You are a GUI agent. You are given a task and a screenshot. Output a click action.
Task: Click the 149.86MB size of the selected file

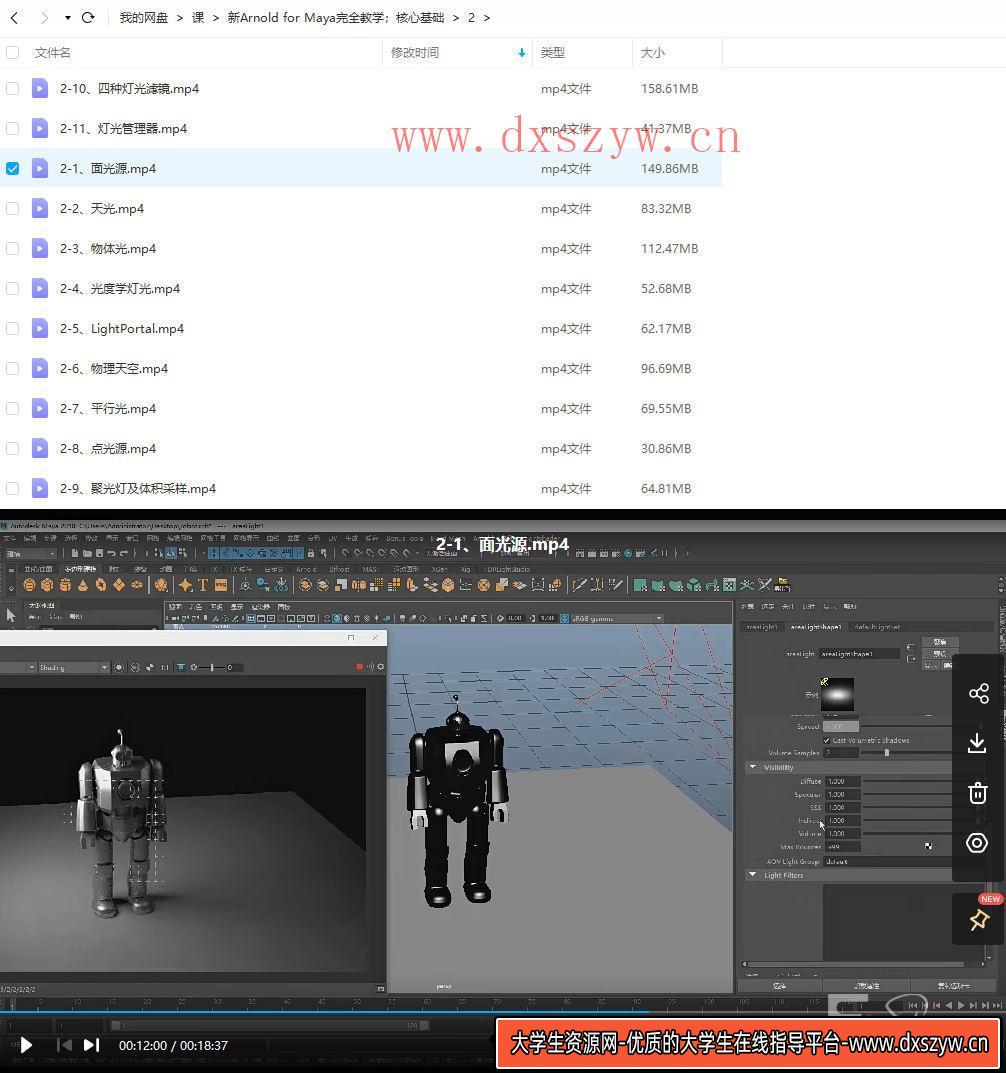click(669, 168)
